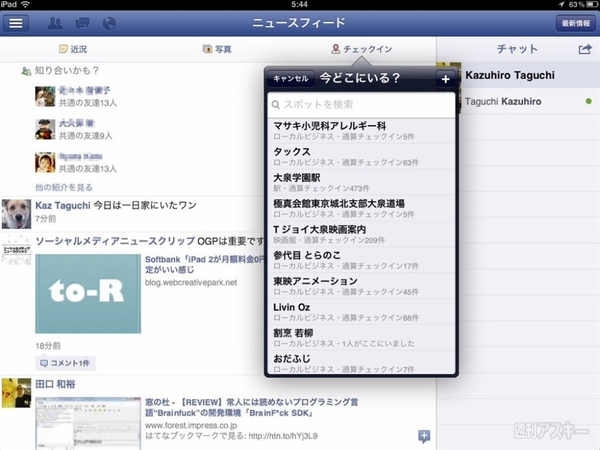Open the friend requests icon
600x450 pixels.
55,23
